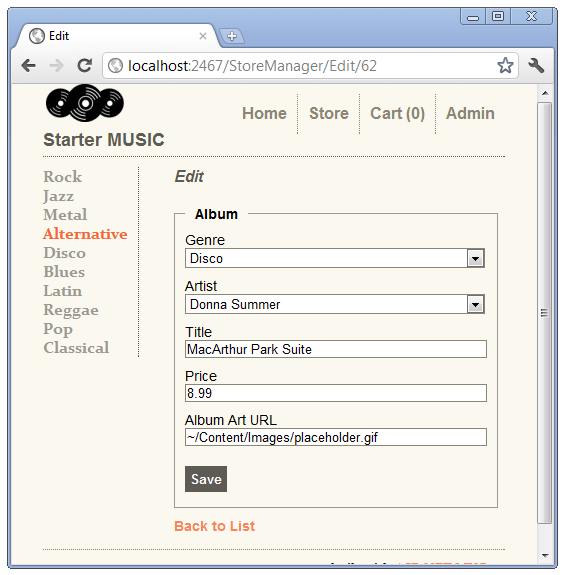
Task: Browse the Disco genre in the sidebar
Action: pos(64,253)
